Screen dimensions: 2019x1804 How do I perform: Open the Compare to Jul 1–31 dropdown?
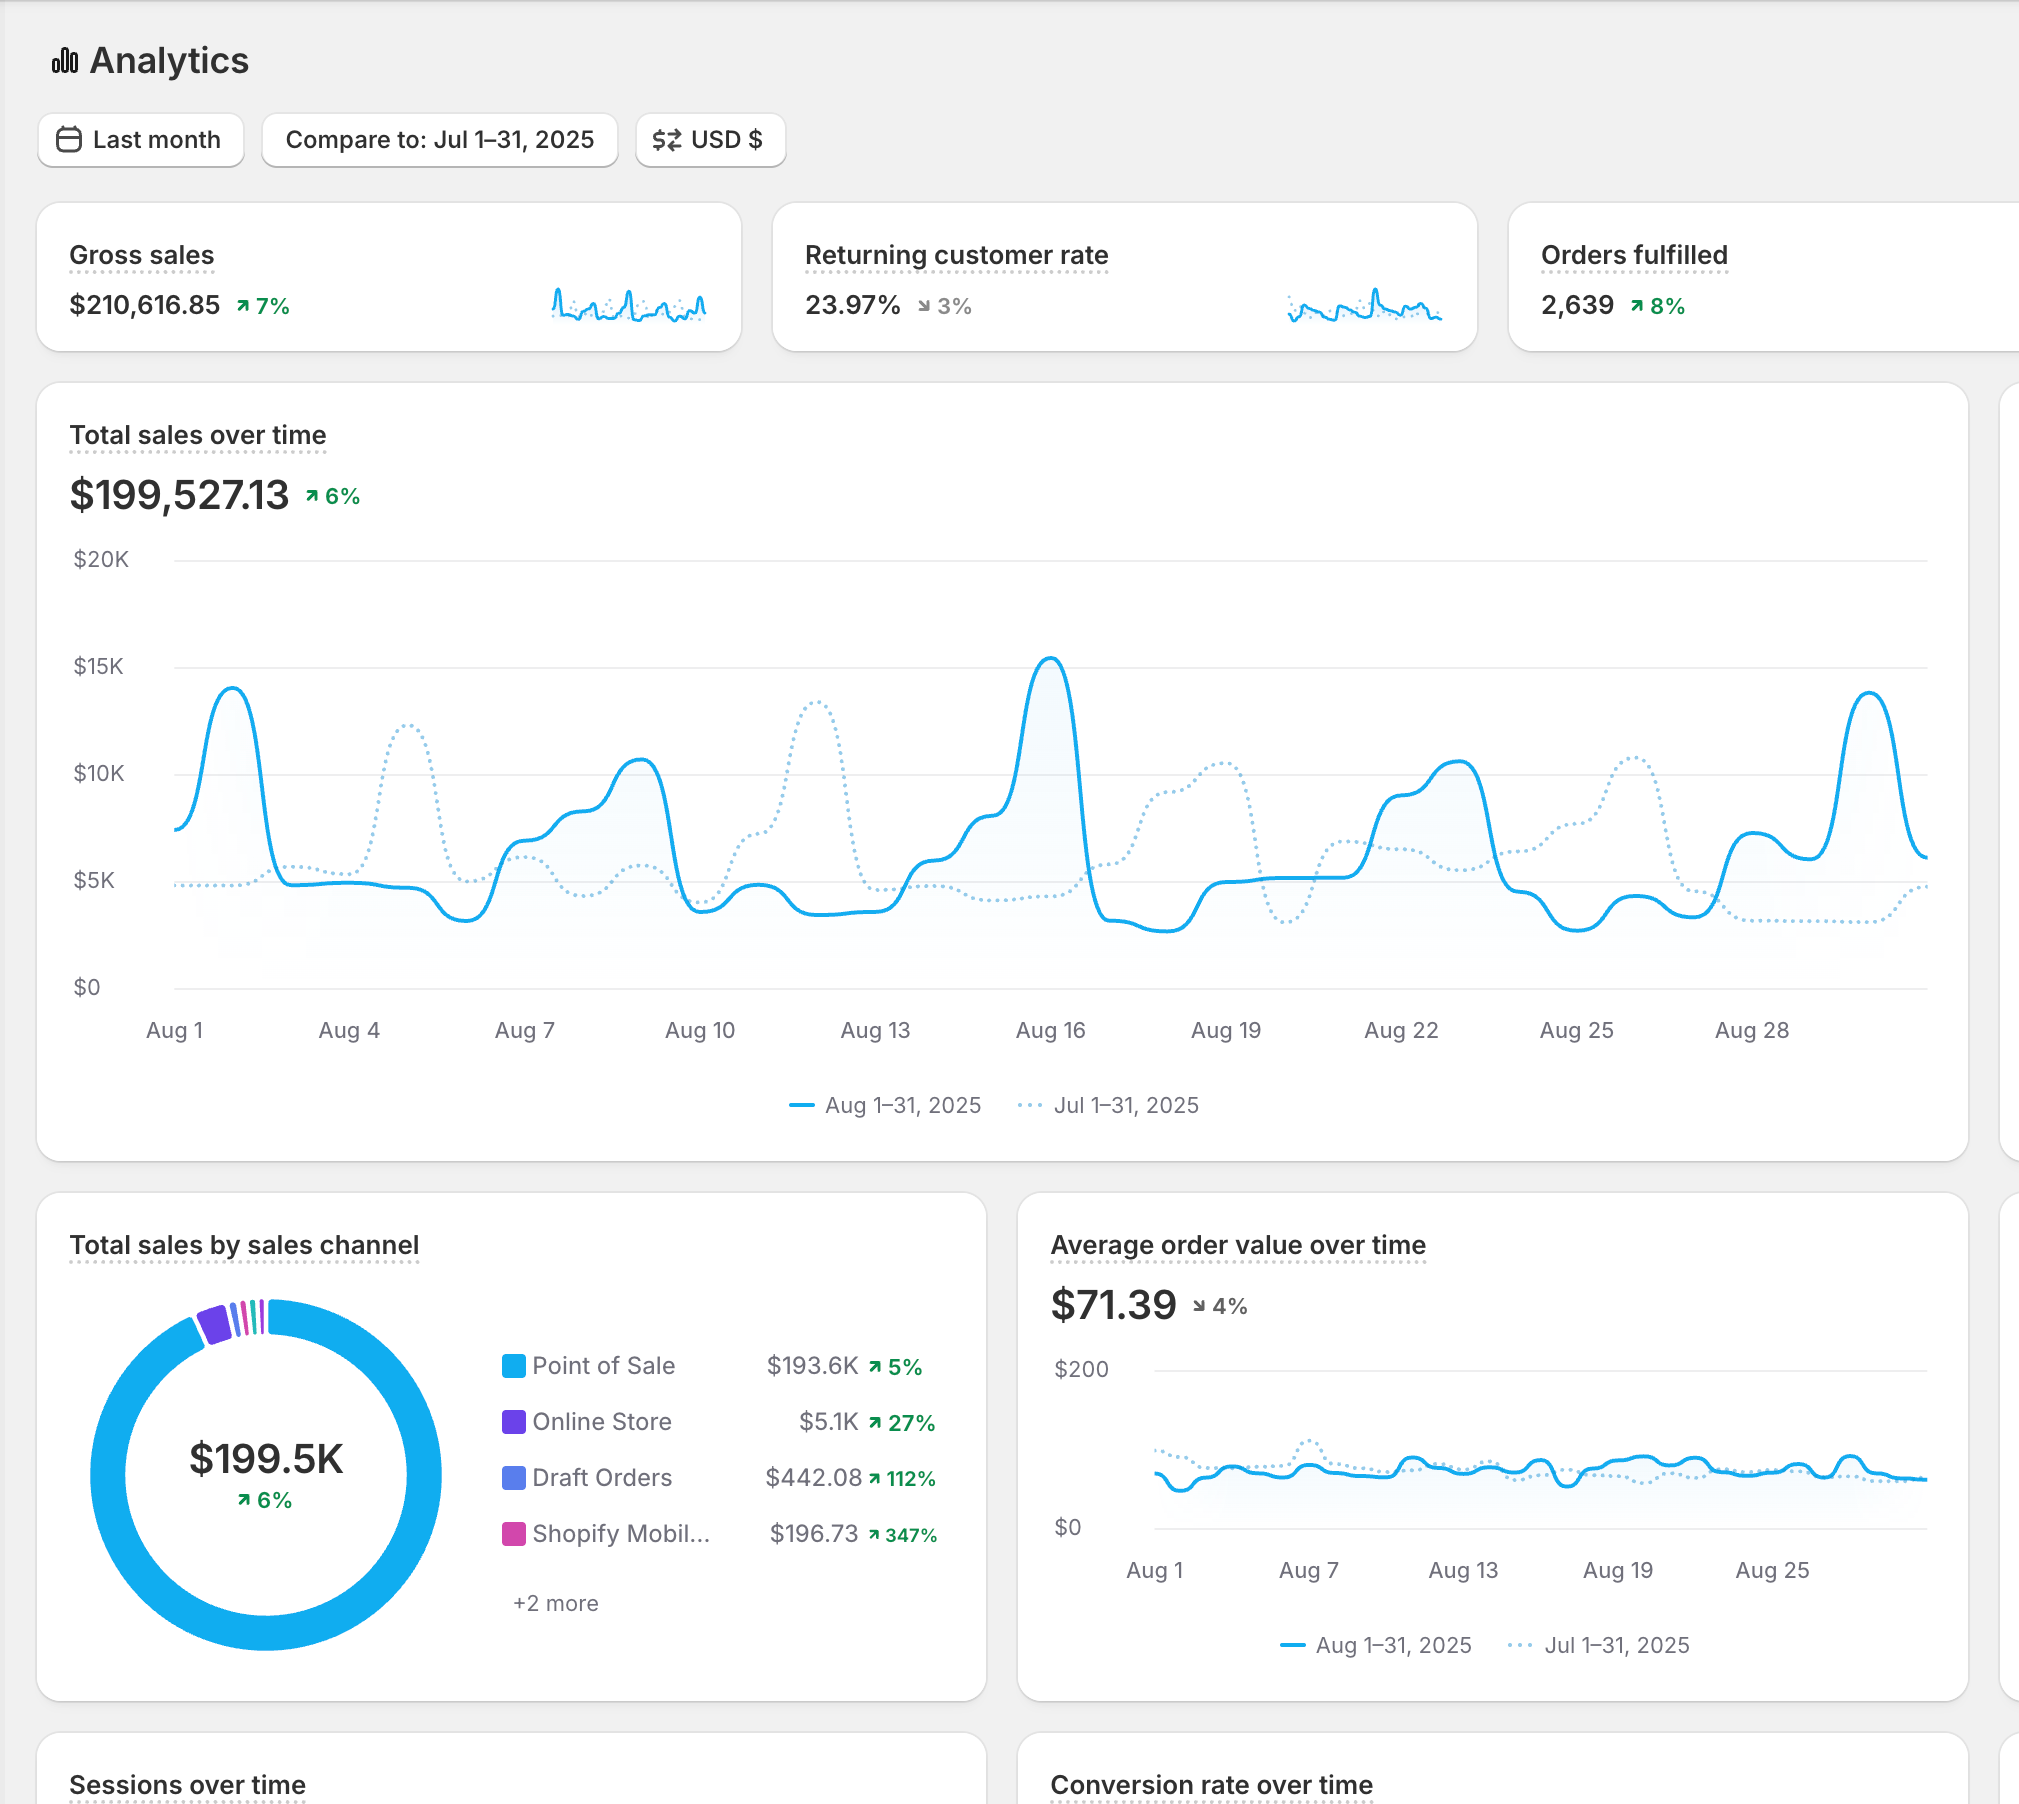[x=439, y=139]
